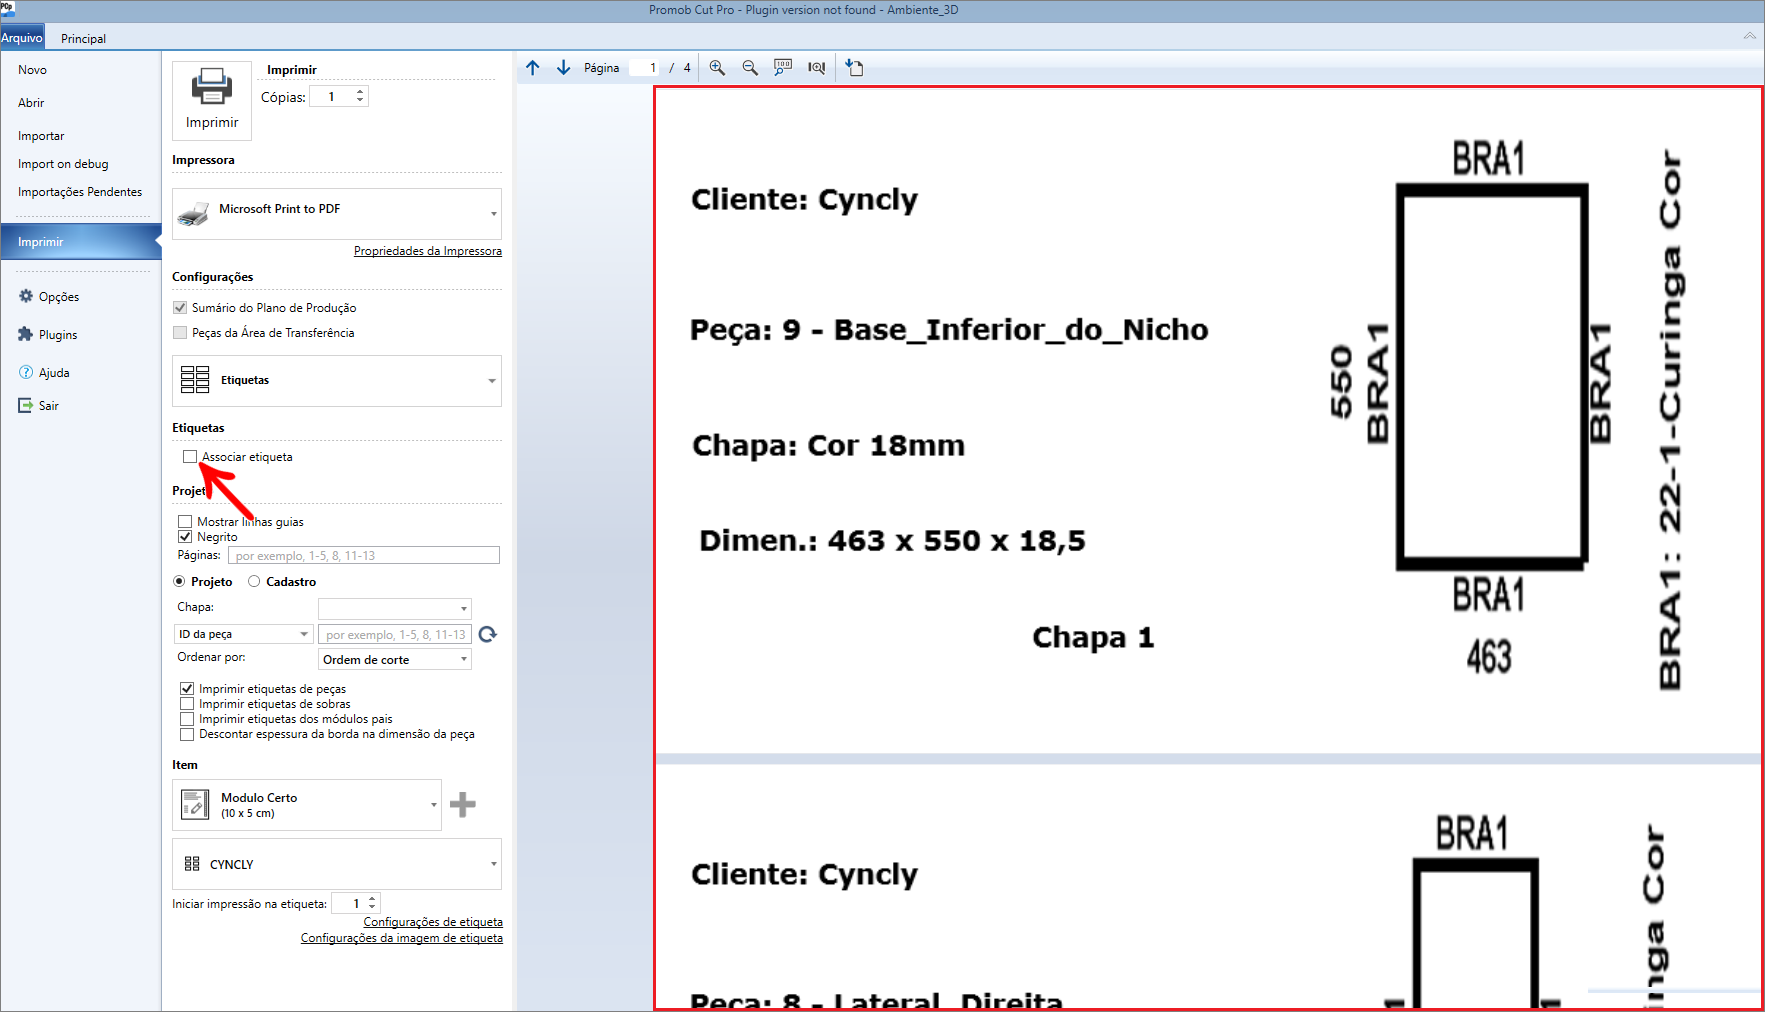This screenshot has height=1012, width=1765.
Task: Select the Cadastro radio button
Action: [254, 582]
